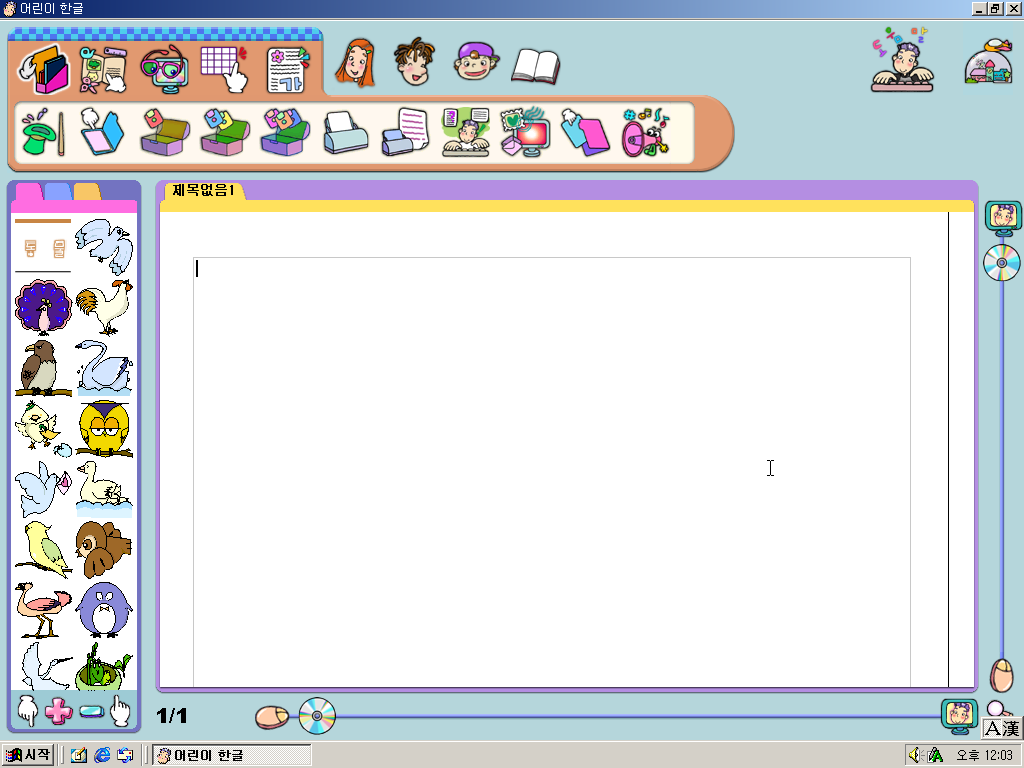
Task: Insert the yellow owl clip art
Action: 104,428
